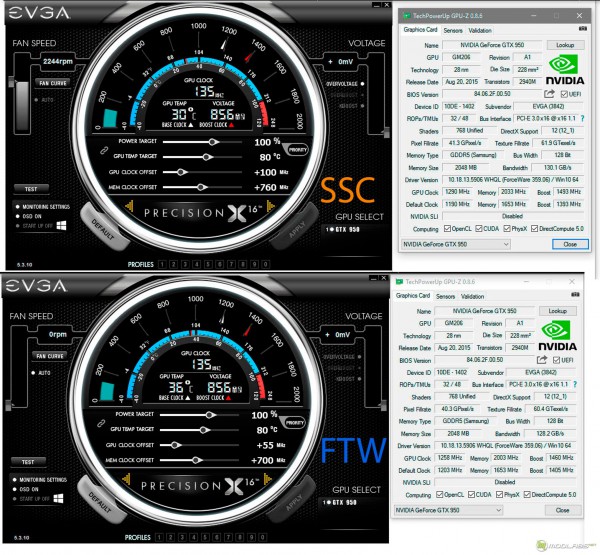600x555 pixels.
Task: Open Graphics Card tab in lower GPU-Z window
Action: [413, 295]
